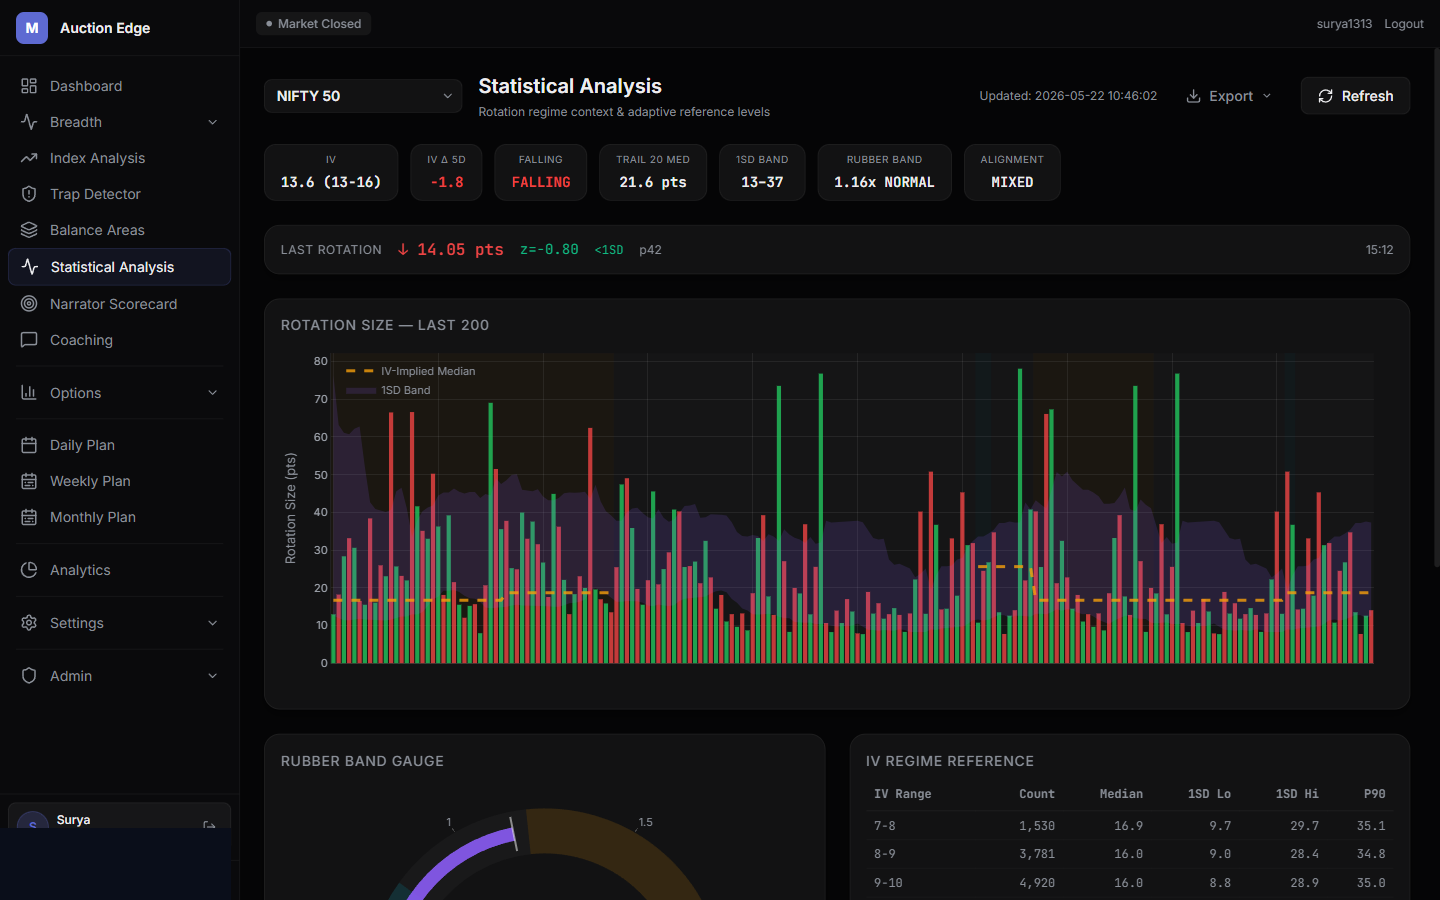Click the Options bar chart icon
The width and height of the screenshot is (1440, 900).
pos(29,393)
